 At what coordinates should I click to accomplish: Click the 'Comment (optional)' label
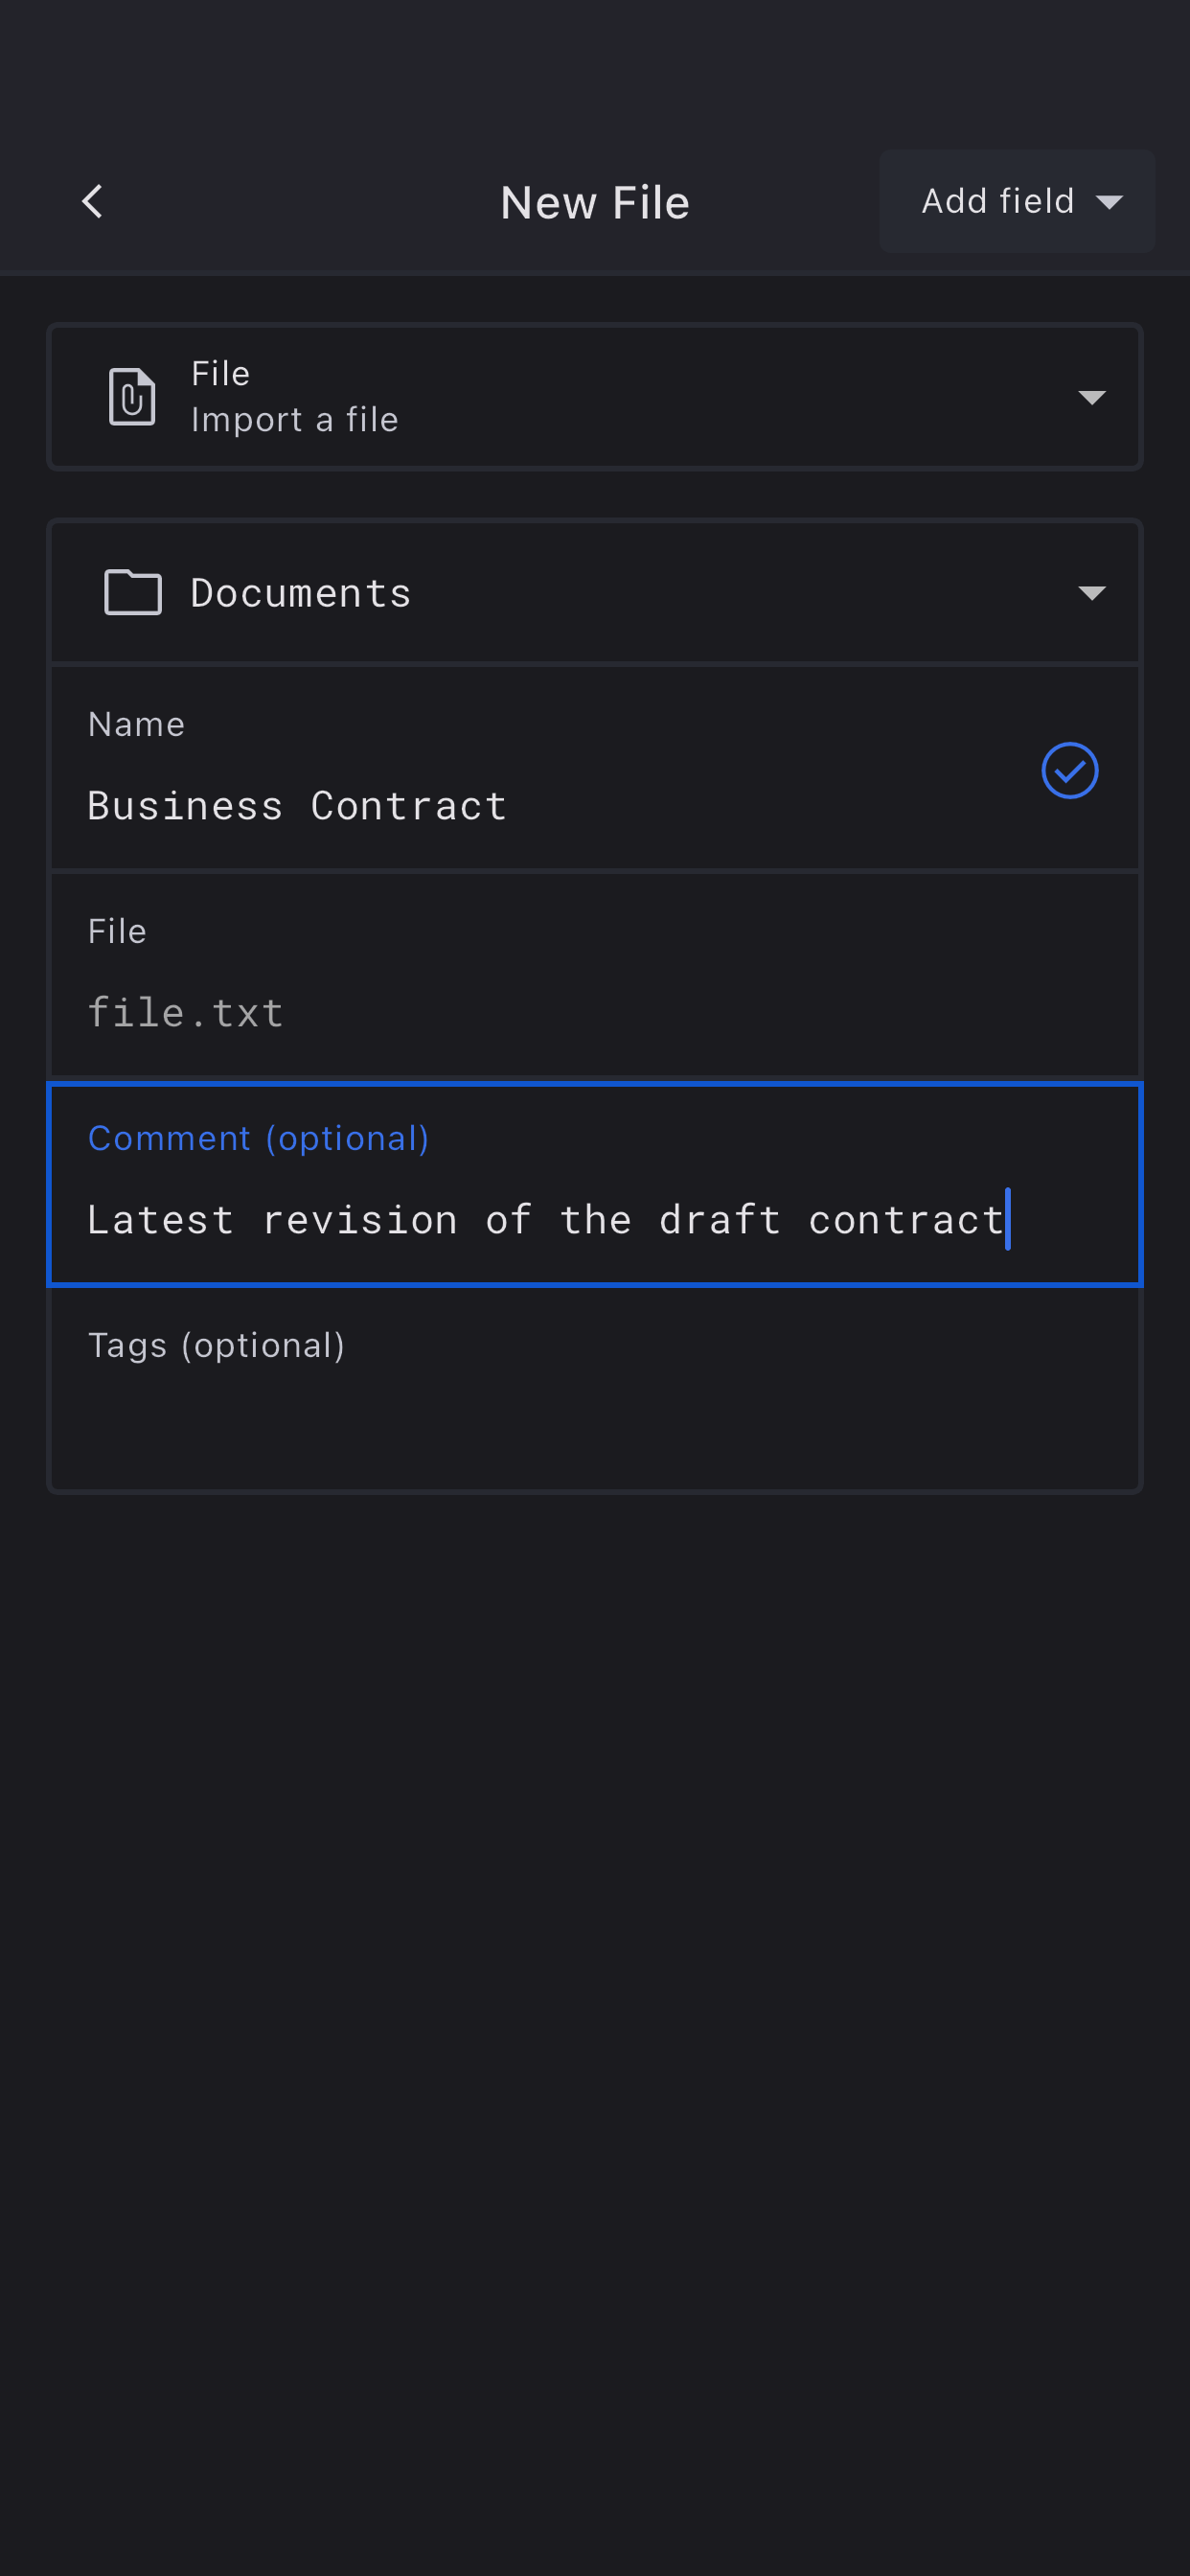(x=258, y=1139)
